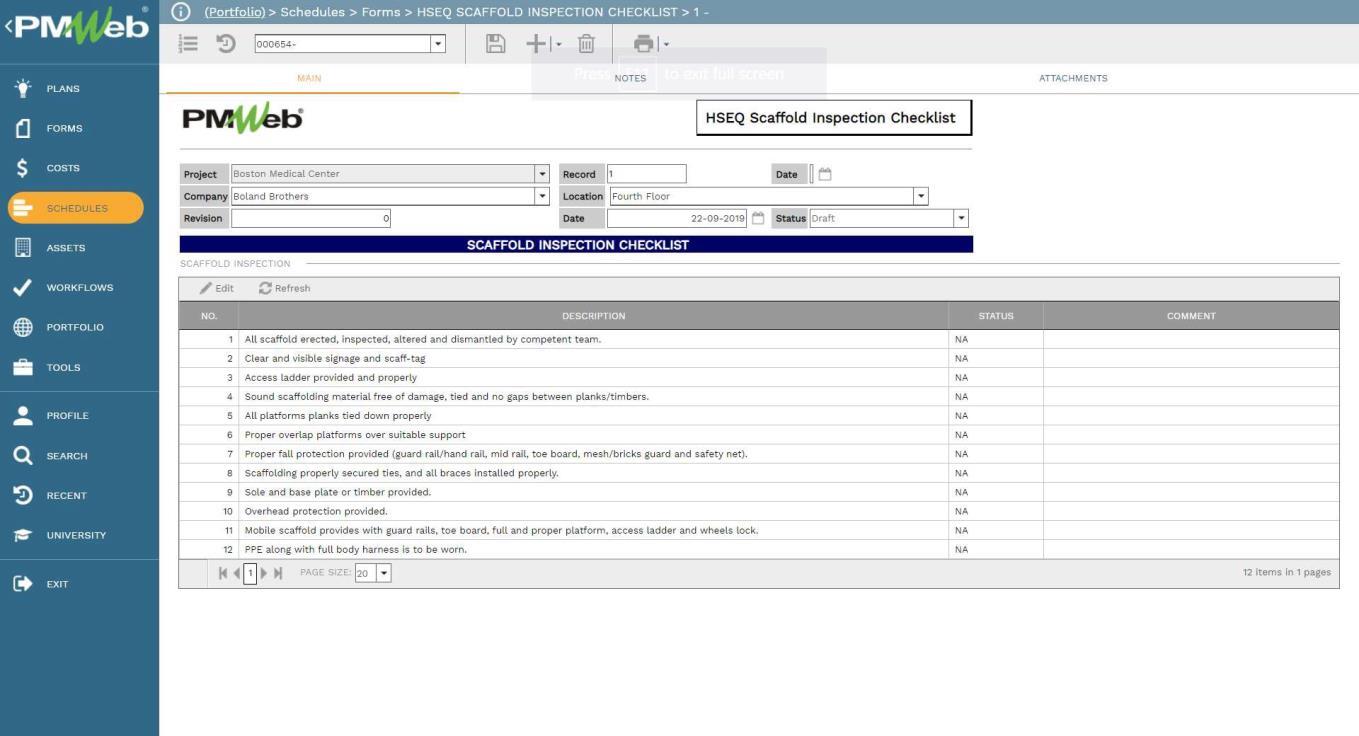Click the PMWeb logo in sidebar
The width and height of the screenshot is (1359, 736).
pyautogui.click(x=81, y=26)
